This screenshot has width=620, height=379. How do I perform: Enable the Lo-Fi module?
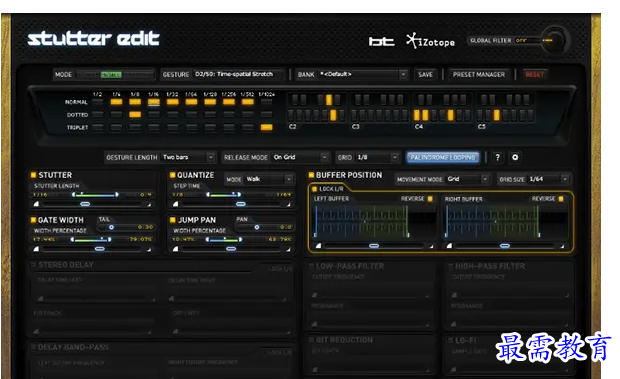[451, 340]
